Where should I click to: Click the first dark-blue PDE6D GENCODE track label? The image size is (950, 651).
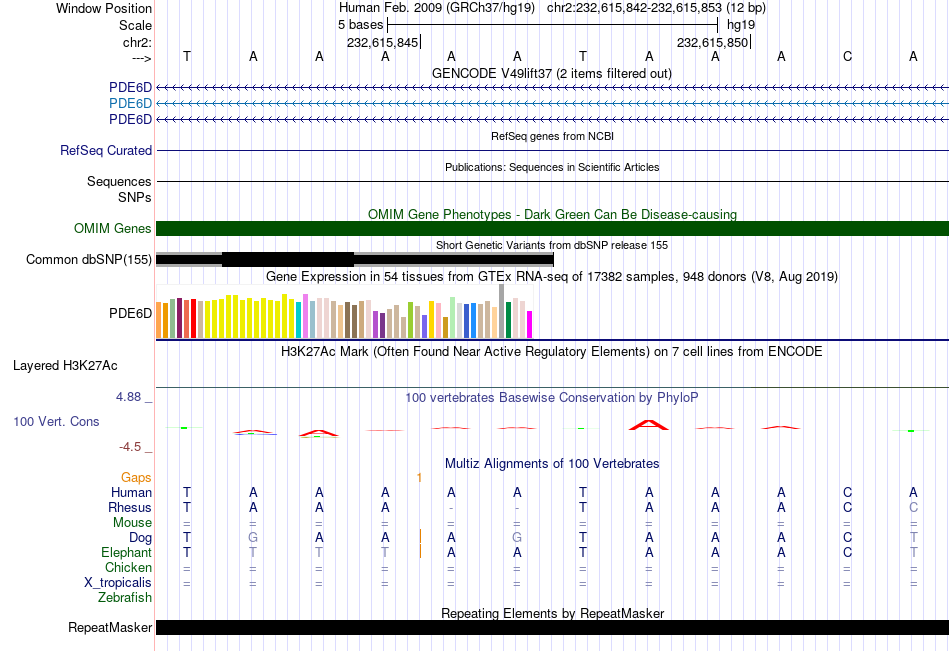pos(130,87)
